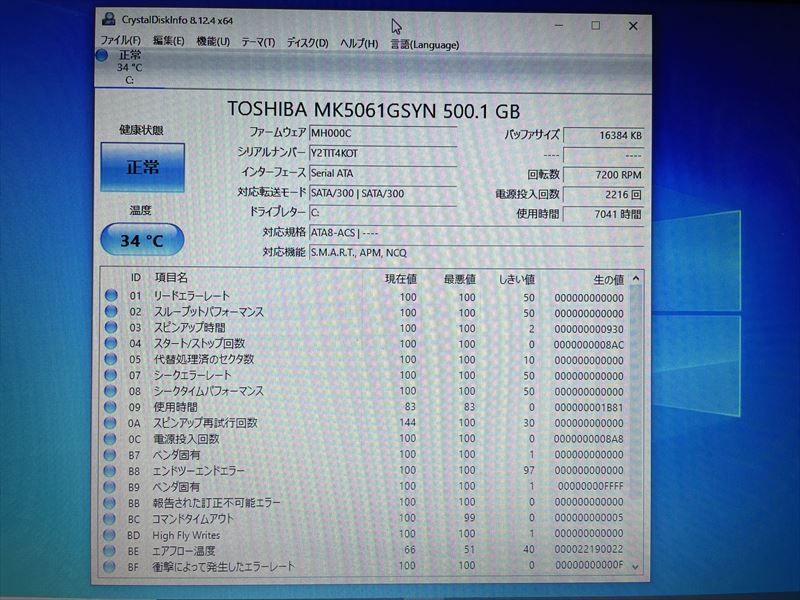The image size is (800, 600).
Task: Click the 34 °C temperature button
Action: tap(142, 240)
